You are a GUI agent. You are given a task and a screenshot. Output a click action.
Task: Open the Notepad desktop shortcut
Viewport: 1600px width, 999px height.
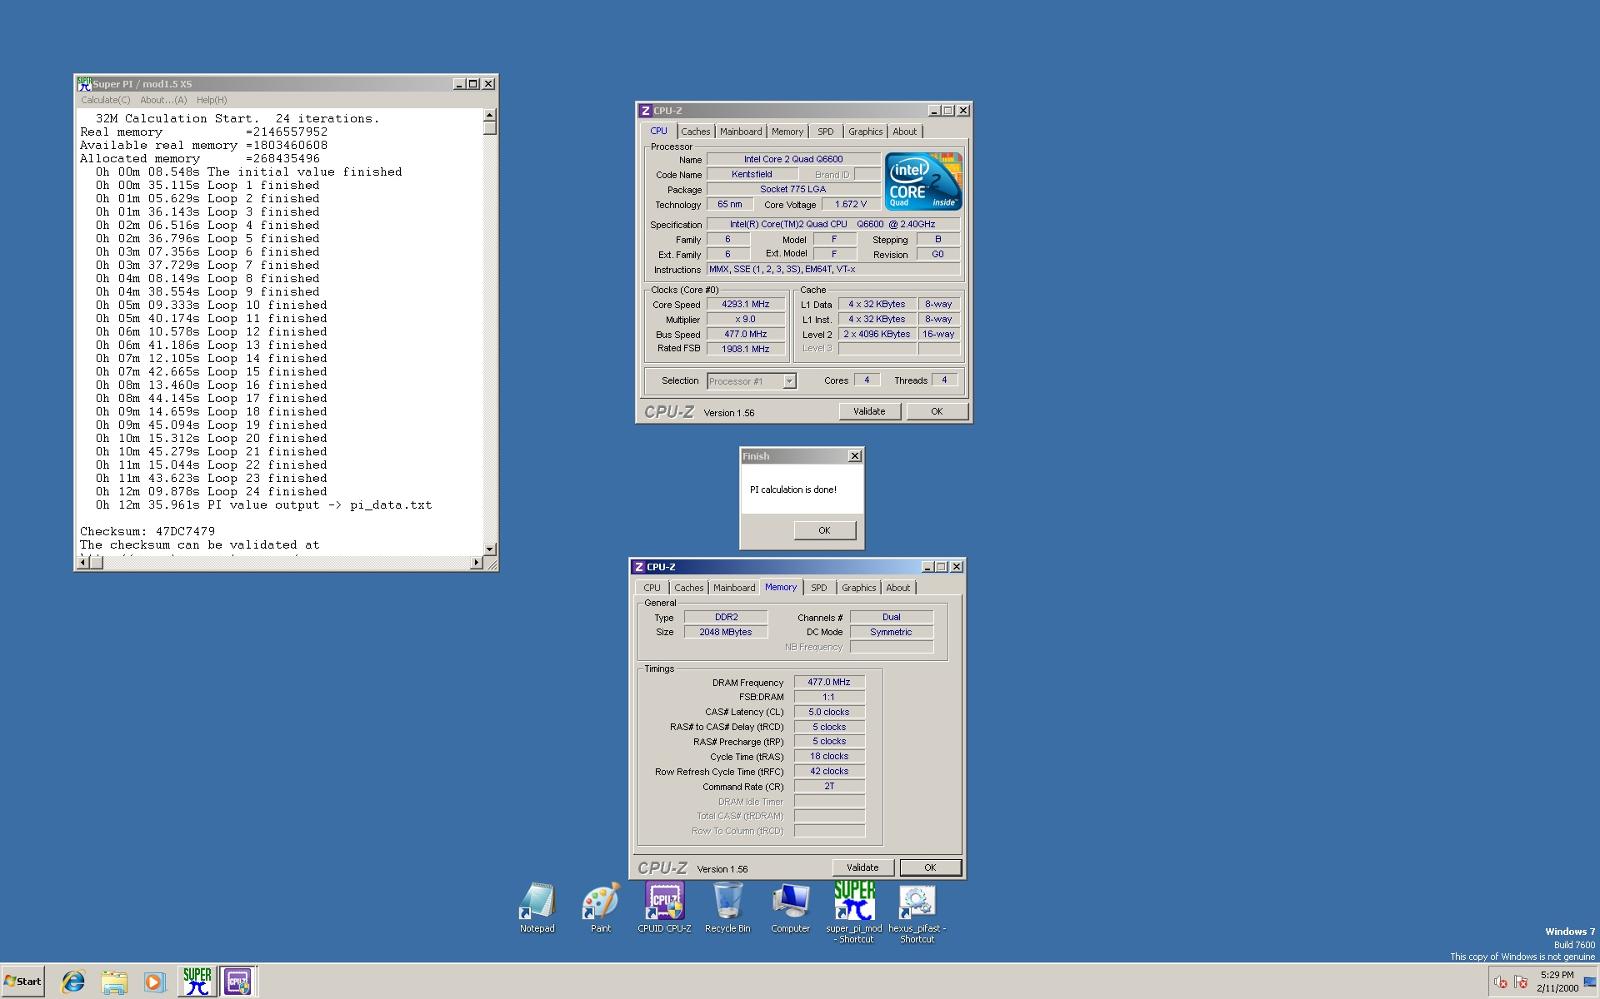537,908
